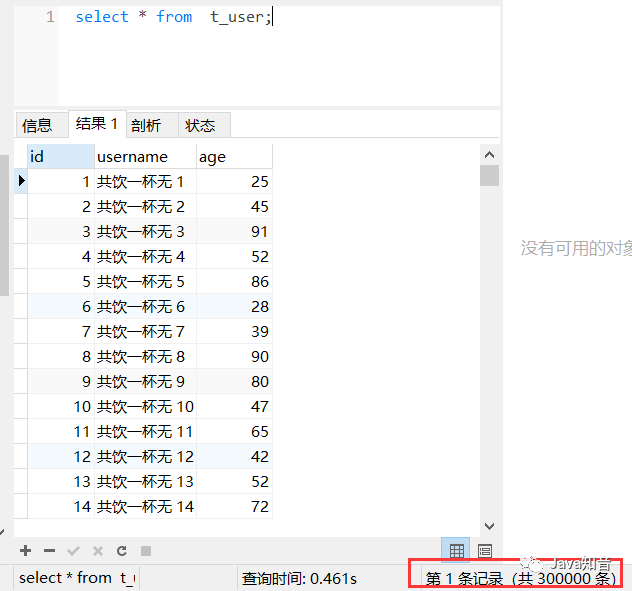Select username cell 共饮一杯无 5
Screen dimensions: 632x591
coord(146,281)
